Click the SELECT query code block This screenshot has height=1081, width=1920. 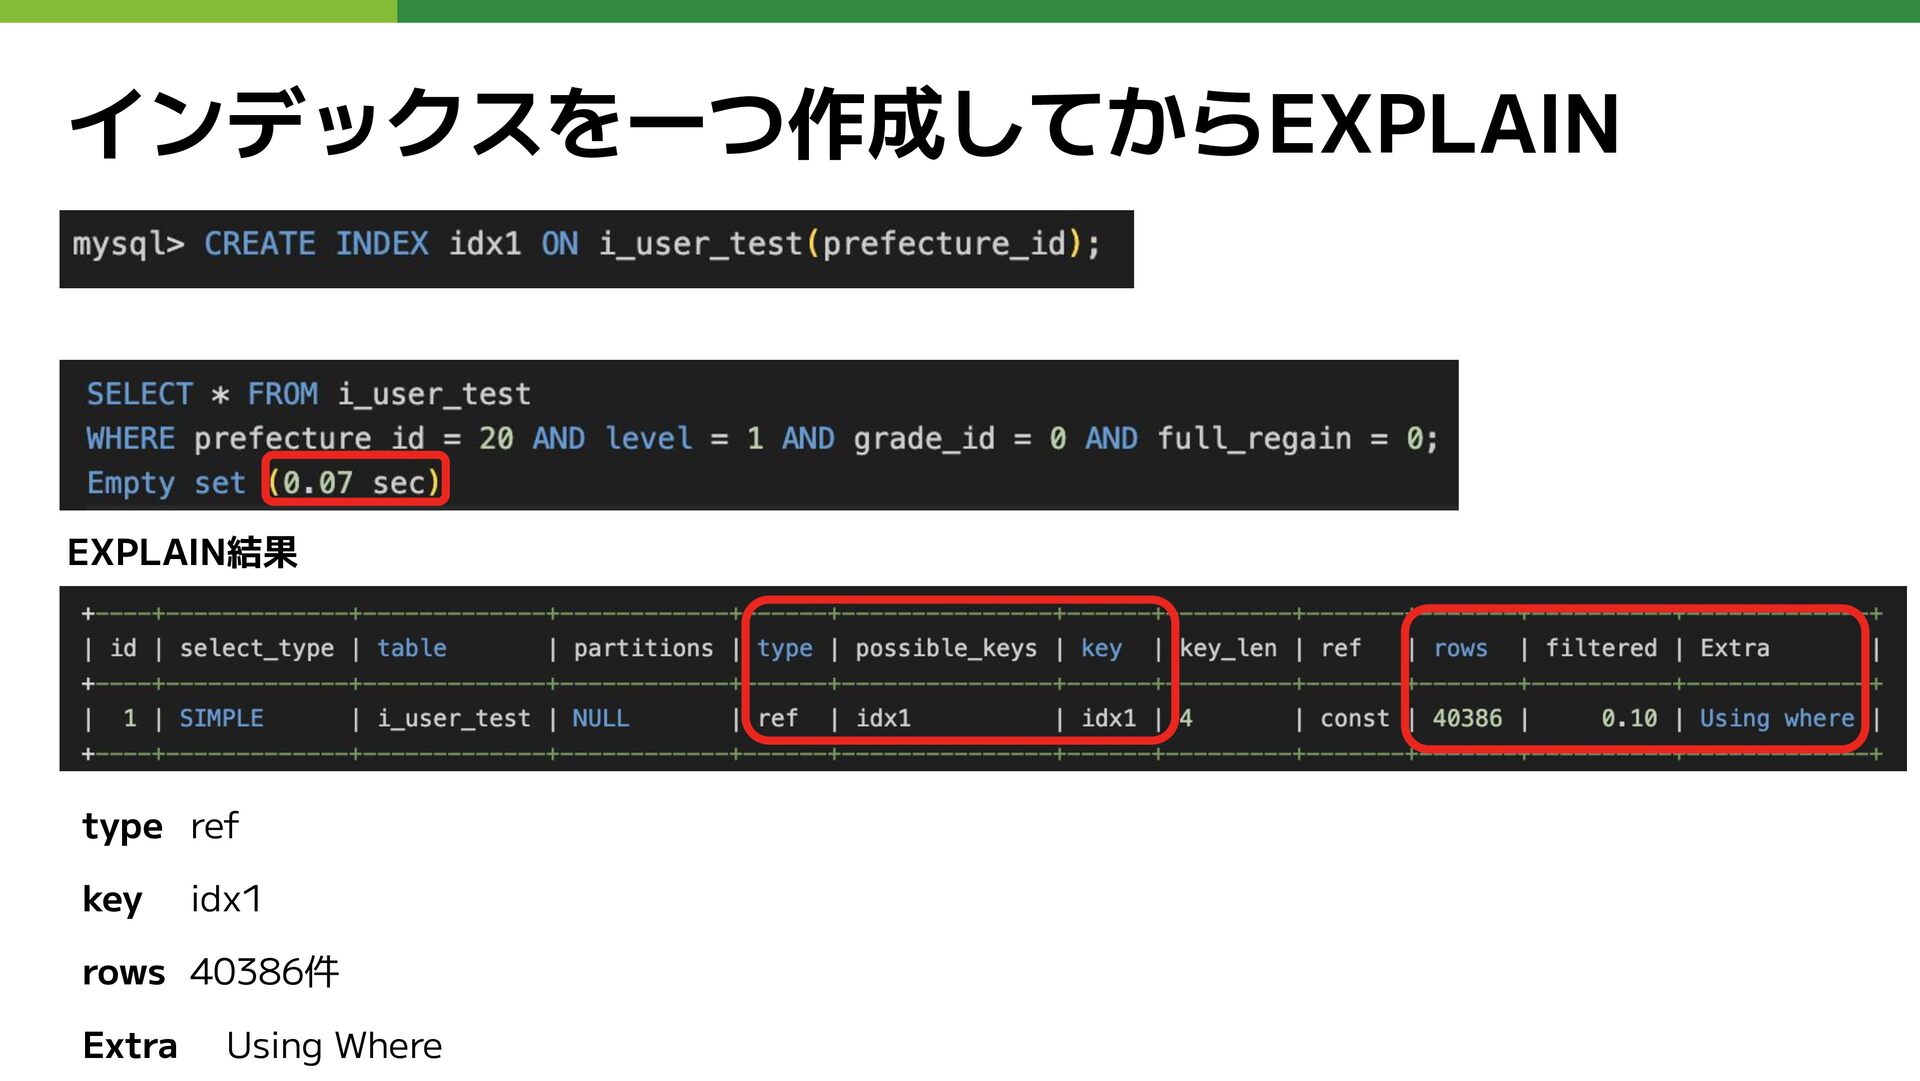(758, 435)
